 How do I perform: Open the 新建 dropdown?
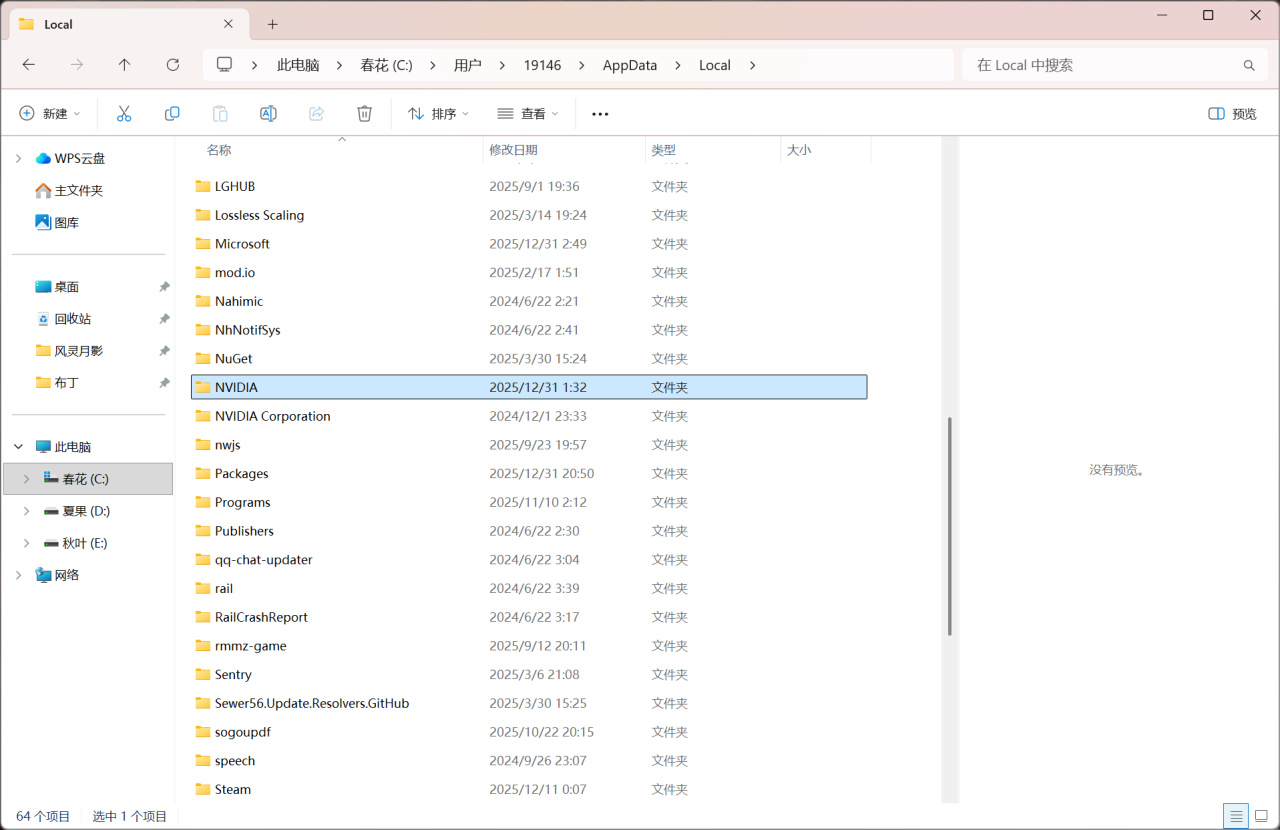click(x=50, y=114)
